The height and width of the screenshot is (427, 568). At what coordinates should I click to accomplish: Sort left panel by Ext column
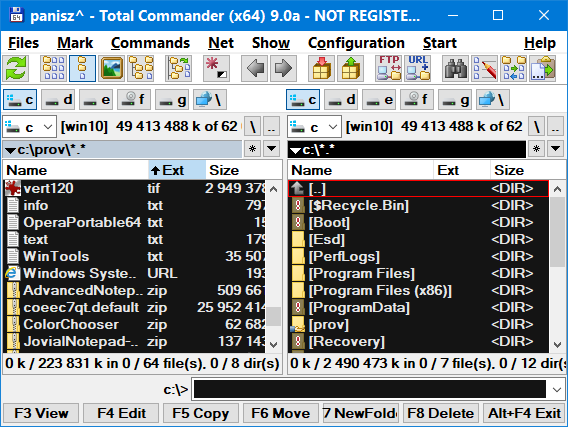click(177, 170)
